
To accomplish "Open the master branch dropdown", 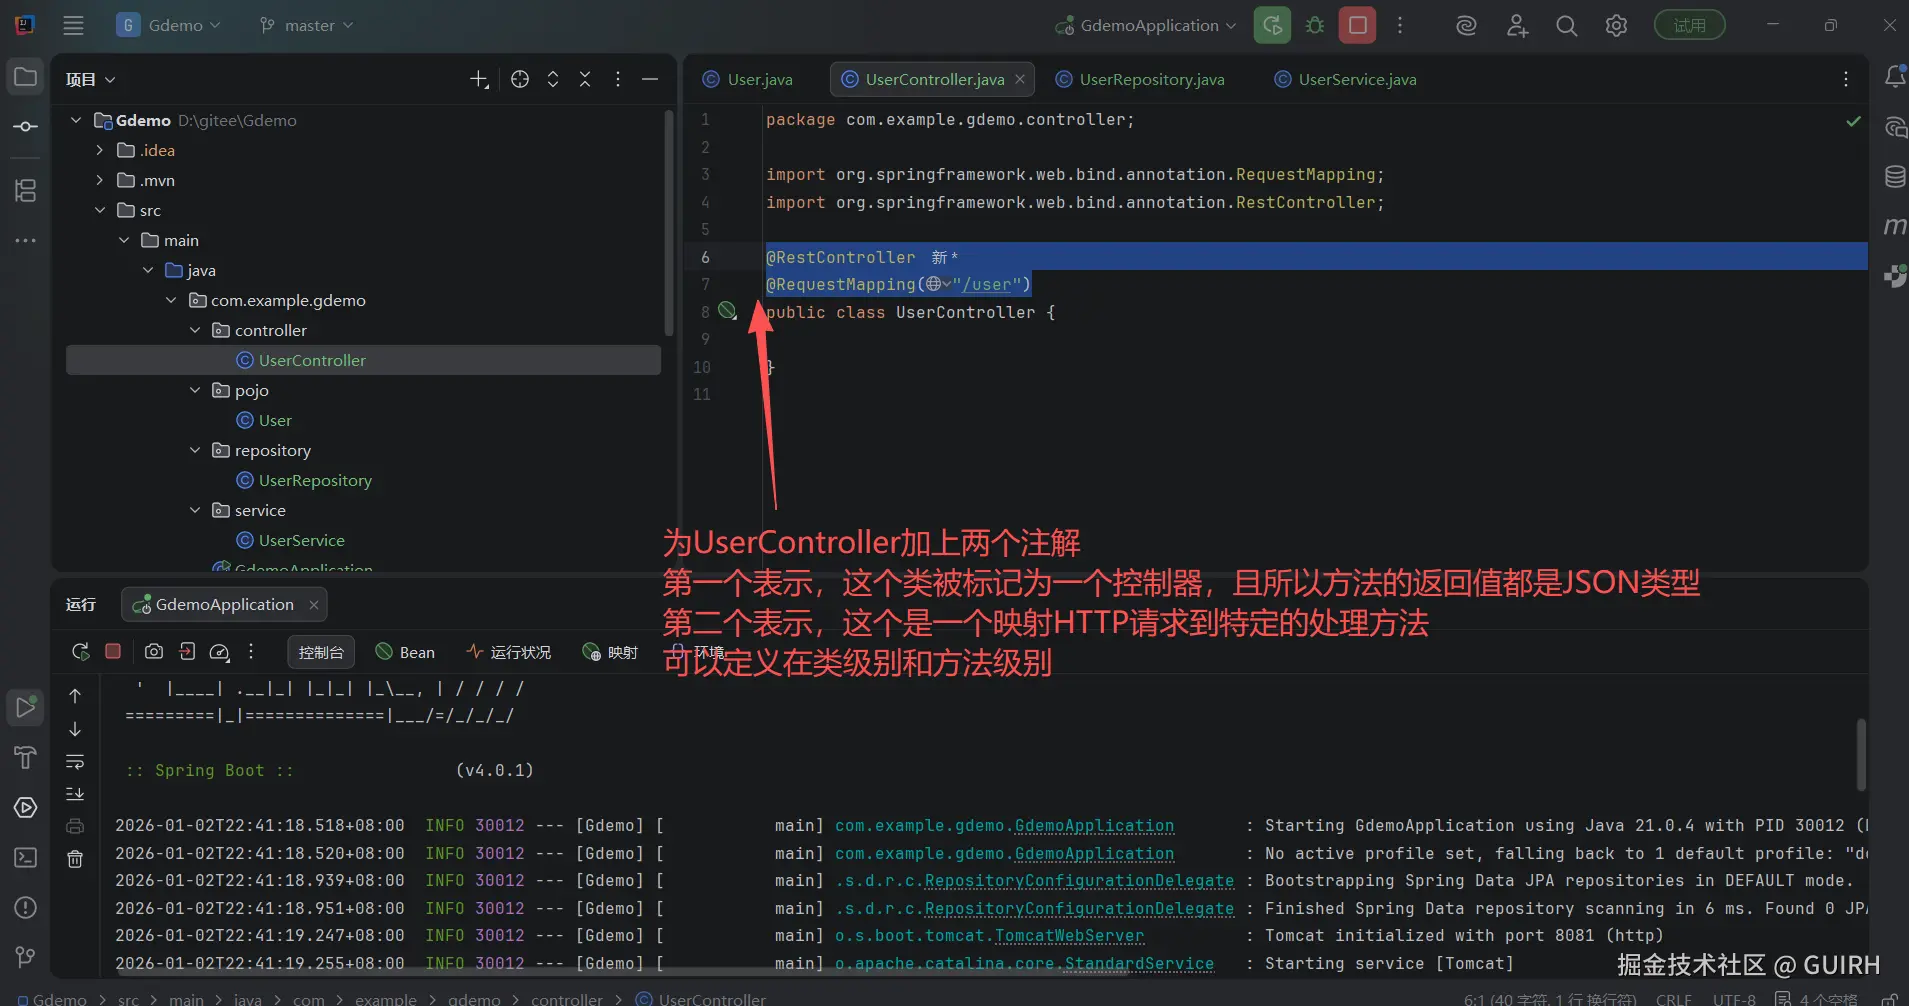I will pos(306,25).
